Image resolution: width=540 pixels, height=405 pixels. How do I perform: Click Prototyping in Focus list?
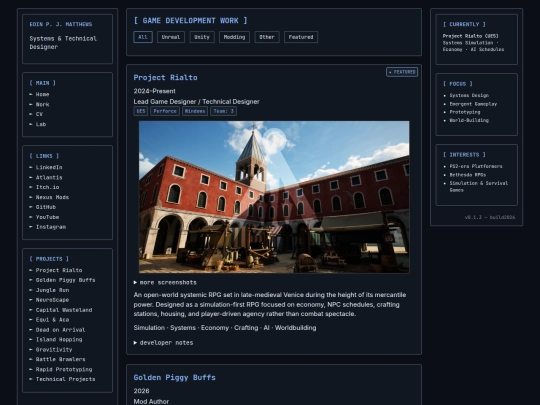click(465, 112)
